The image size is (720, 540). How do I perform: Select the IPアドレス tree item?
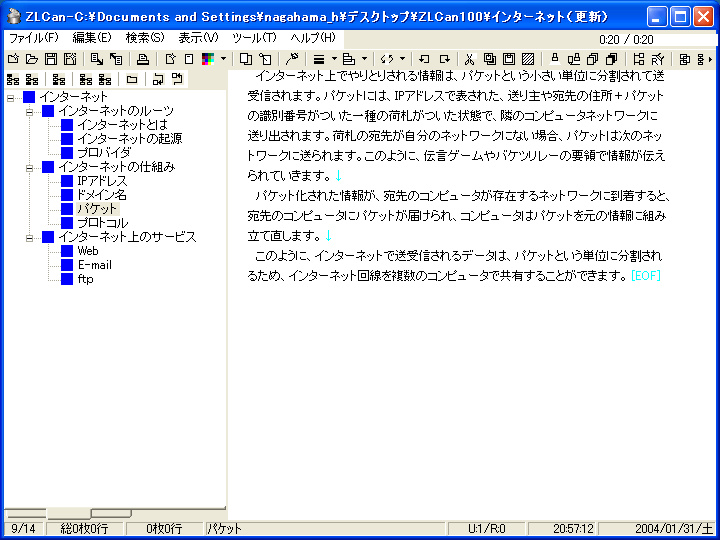point(102,180)
